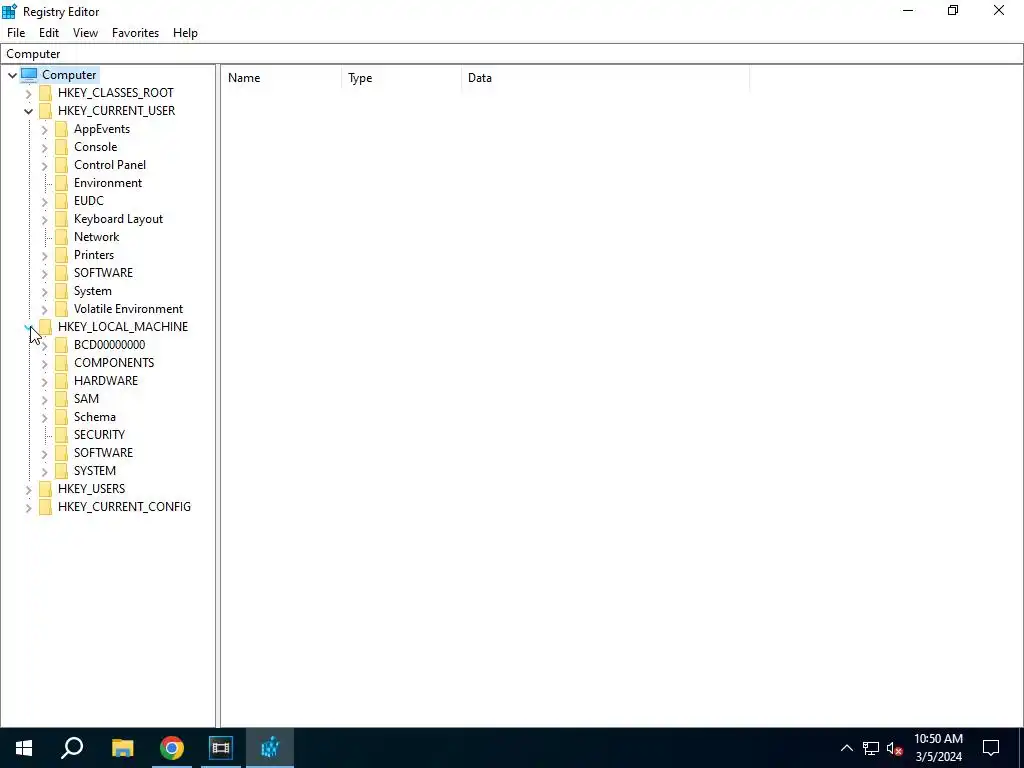Open the notification center icon
Viewport: 1024px width, 768px height.
991,748
